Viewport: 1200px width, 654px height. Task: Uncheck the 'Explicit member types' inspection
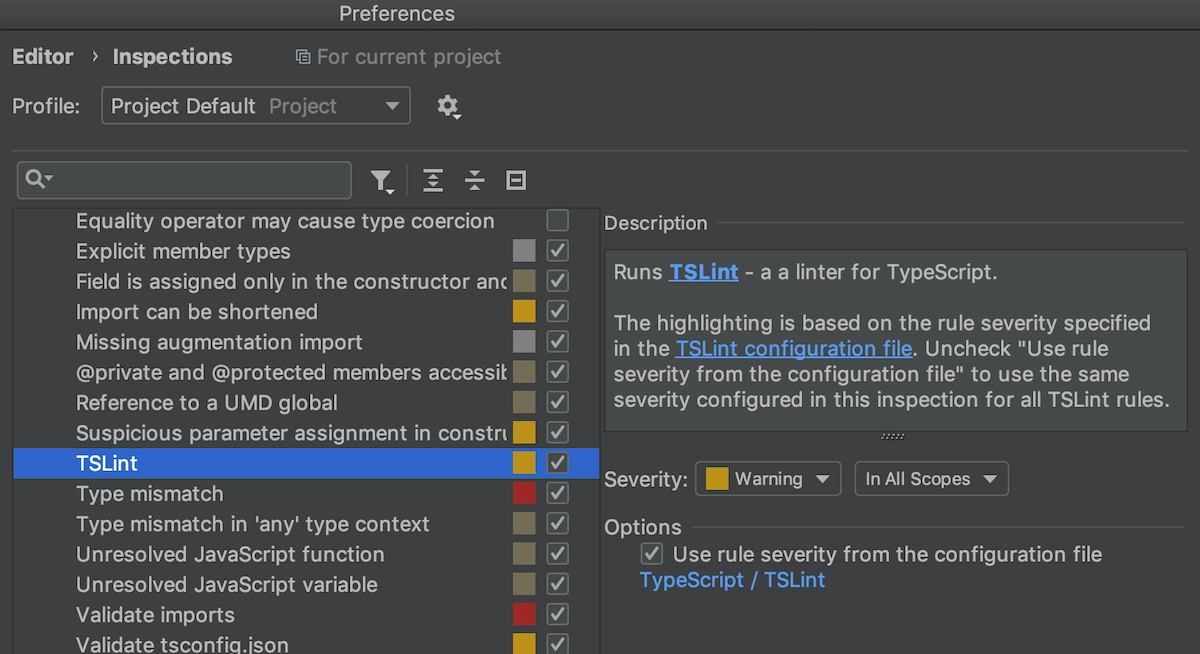click(x=558, y=250)
